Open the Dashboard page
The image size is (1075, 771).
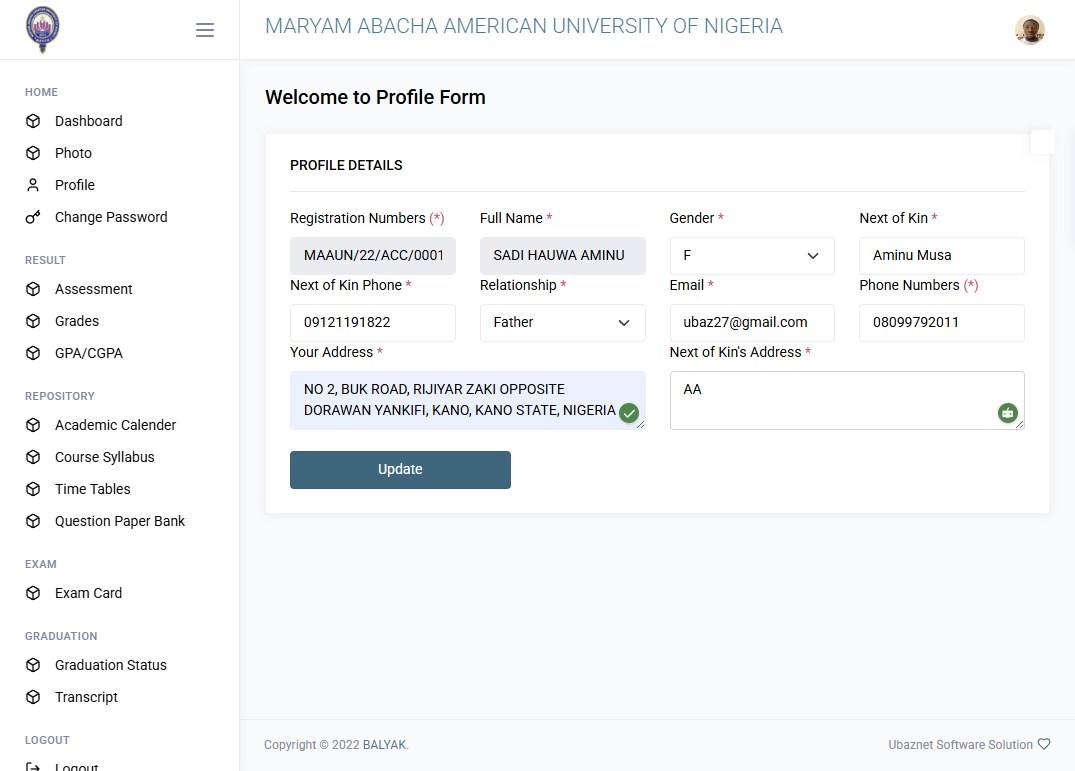(x=88, y=121)
